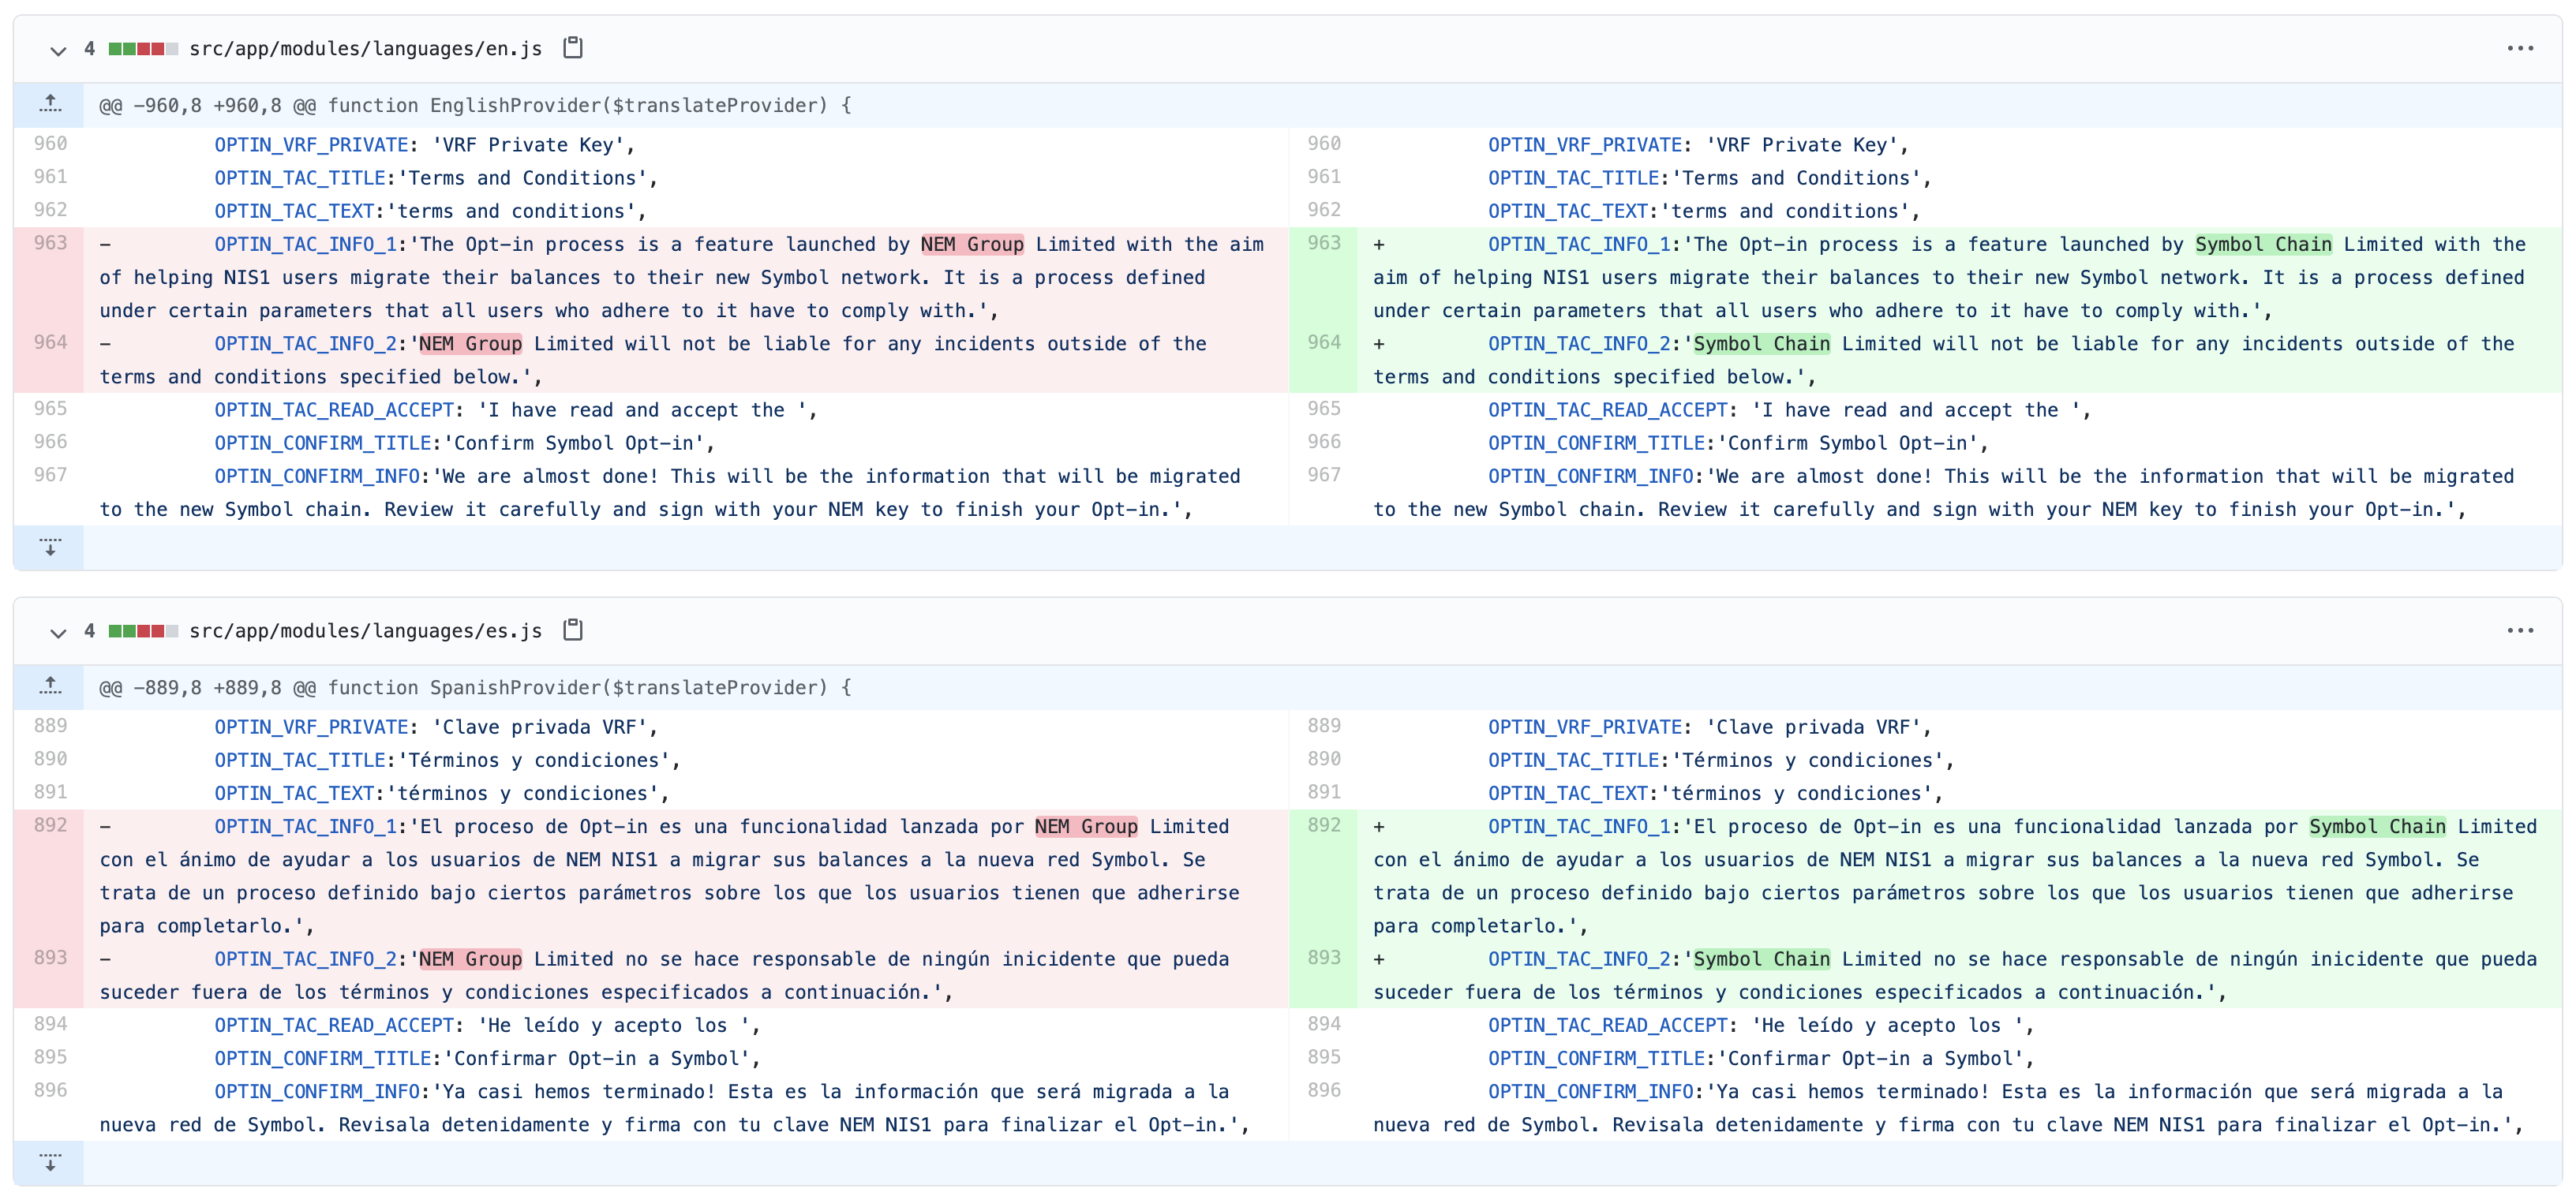Click en.js diffstat colored squares
This screenshot has width=2576, height=1196.
[143, 49]
